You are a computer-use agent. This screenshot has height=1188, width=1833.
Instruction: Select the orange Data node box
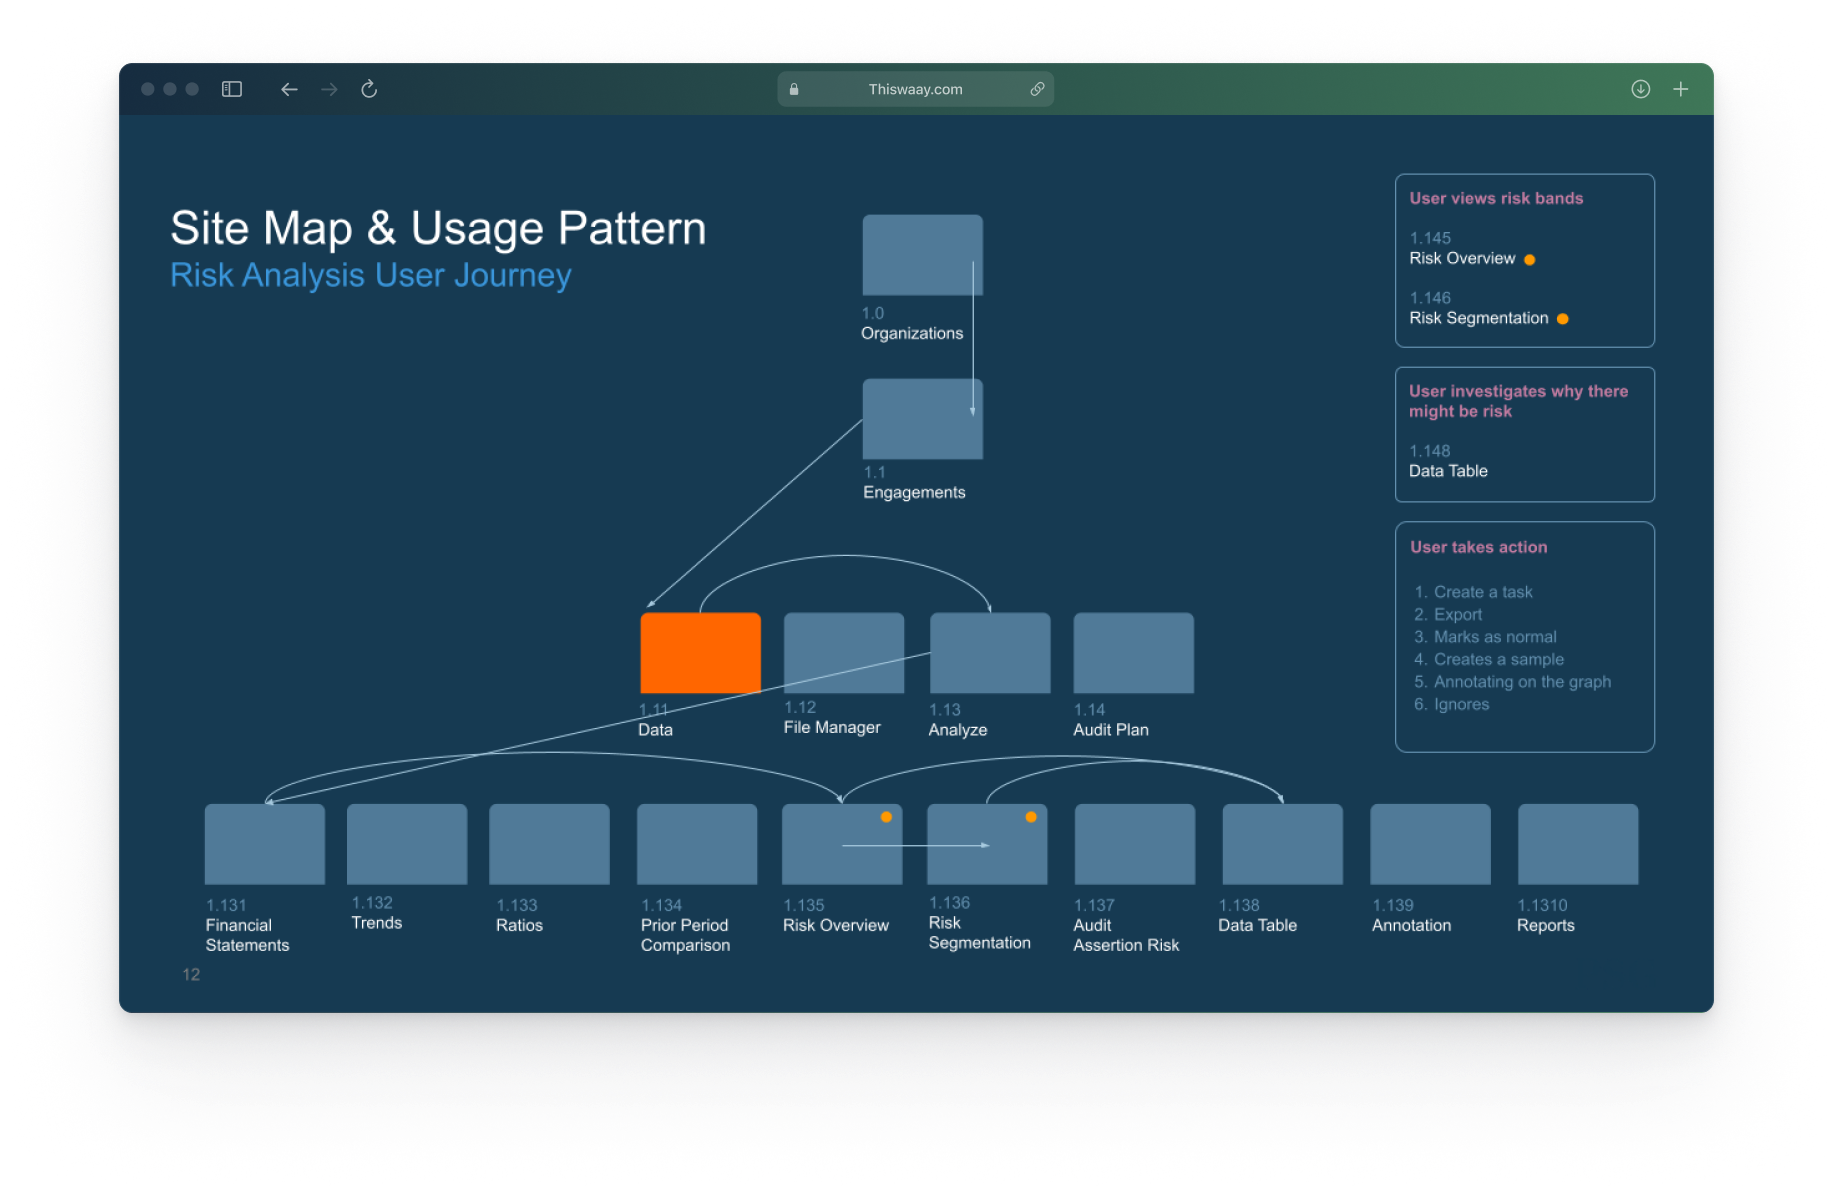click(x=700, y=652)
